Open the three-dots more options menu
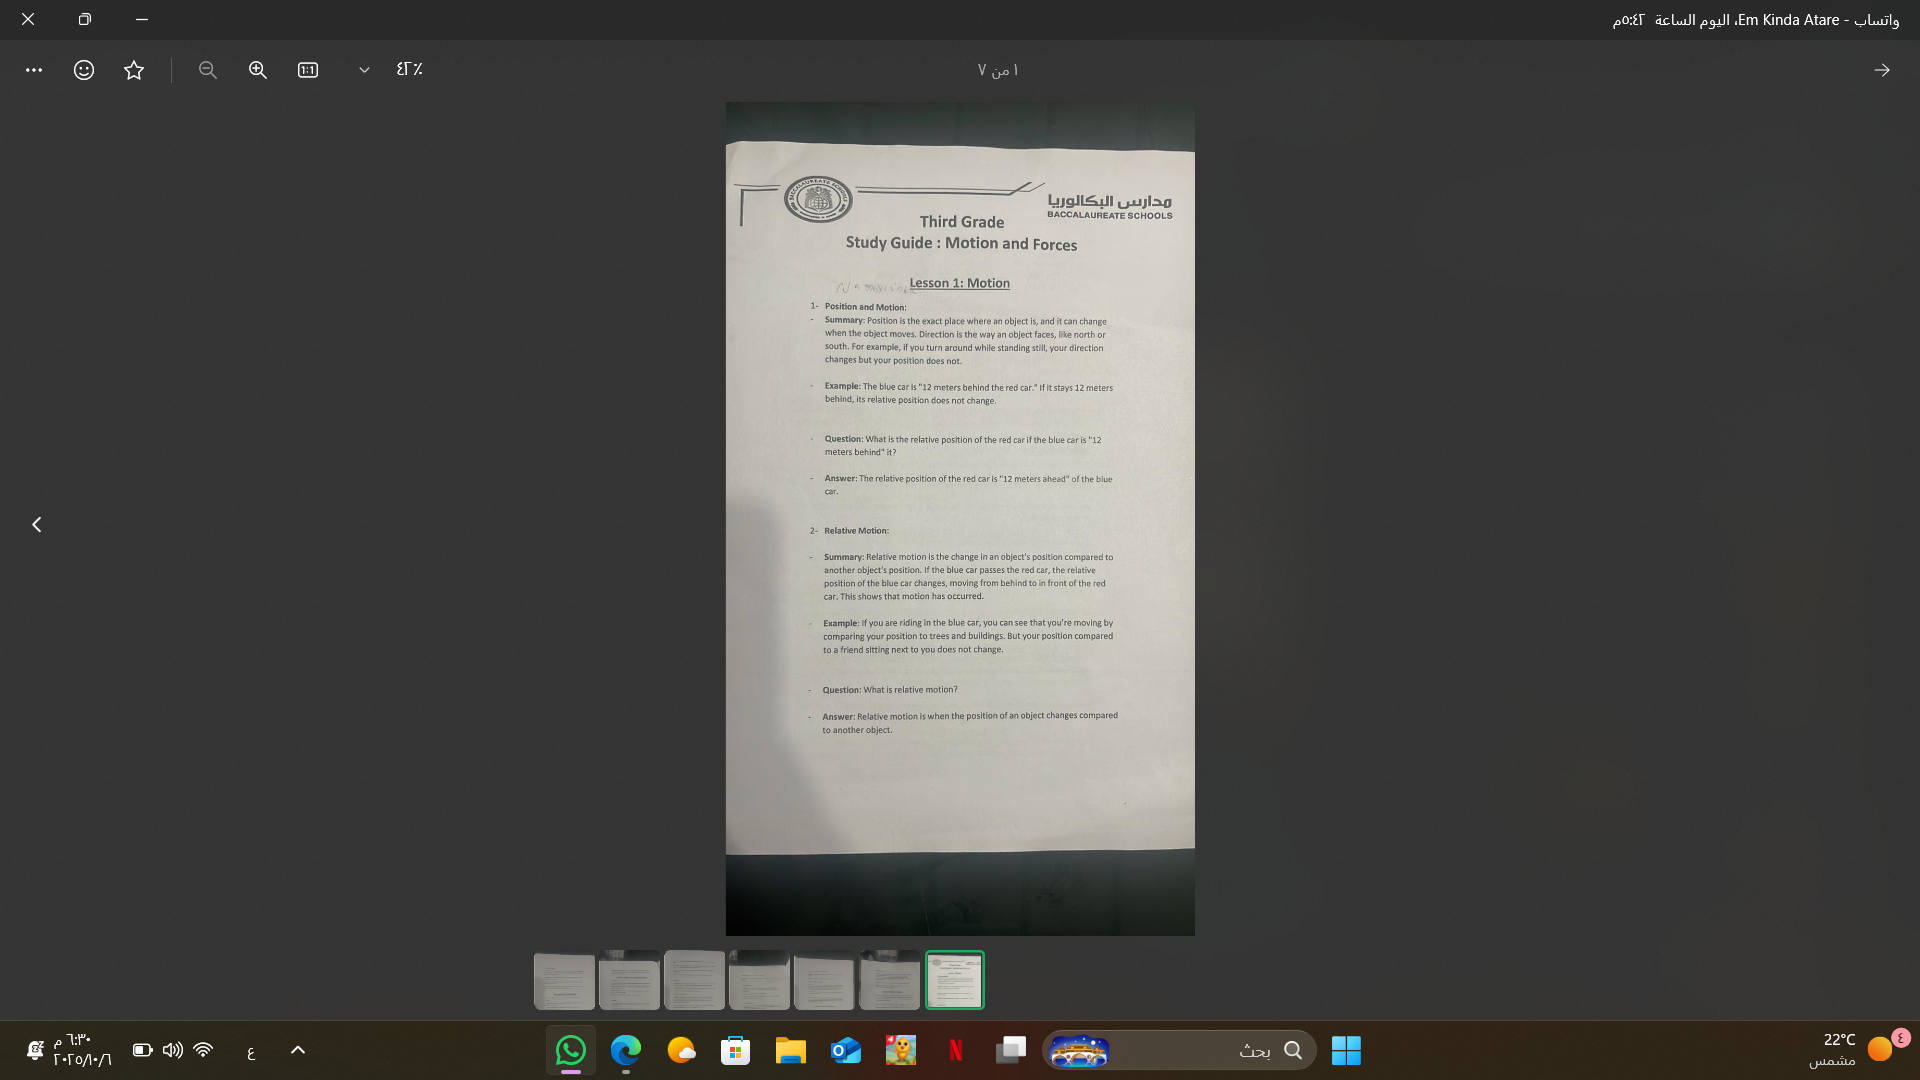This screenshot has height=1080, width=1920. coord(34,70)
